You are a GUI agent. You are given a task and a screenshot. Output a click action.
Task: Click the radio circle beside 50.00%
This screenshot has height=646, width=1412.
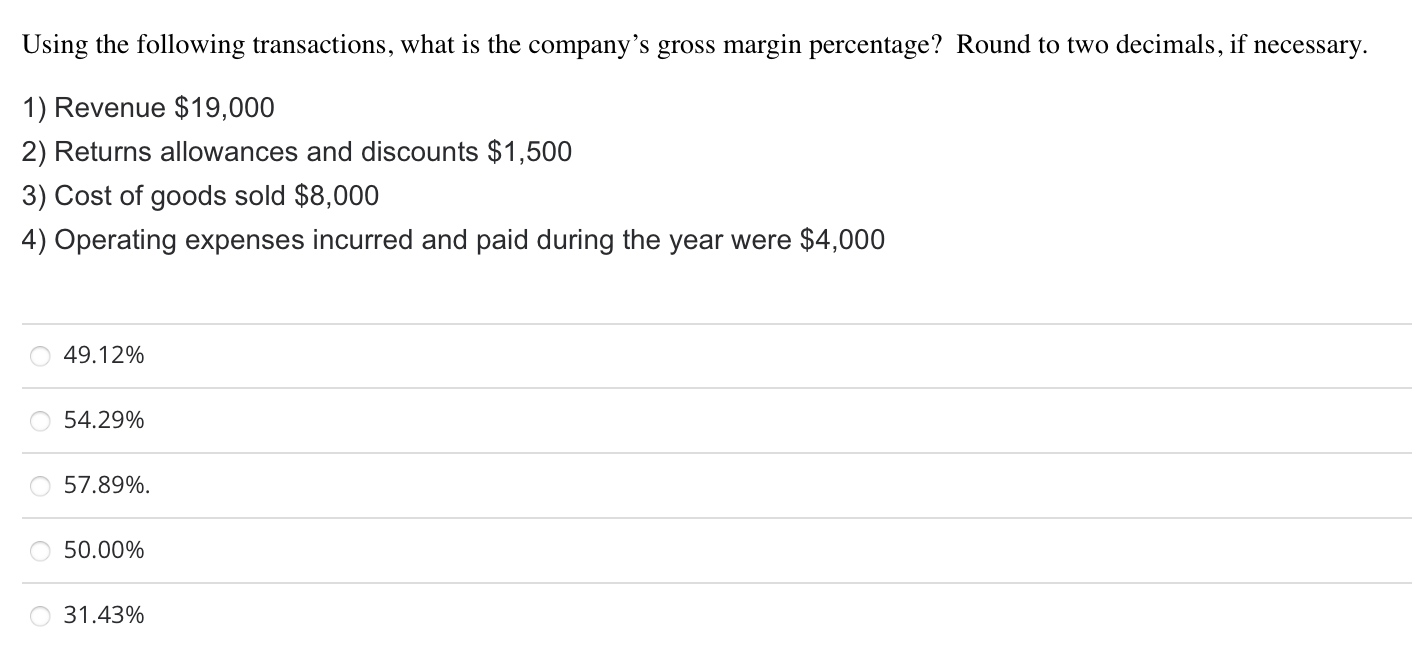(x=39, y=550)
